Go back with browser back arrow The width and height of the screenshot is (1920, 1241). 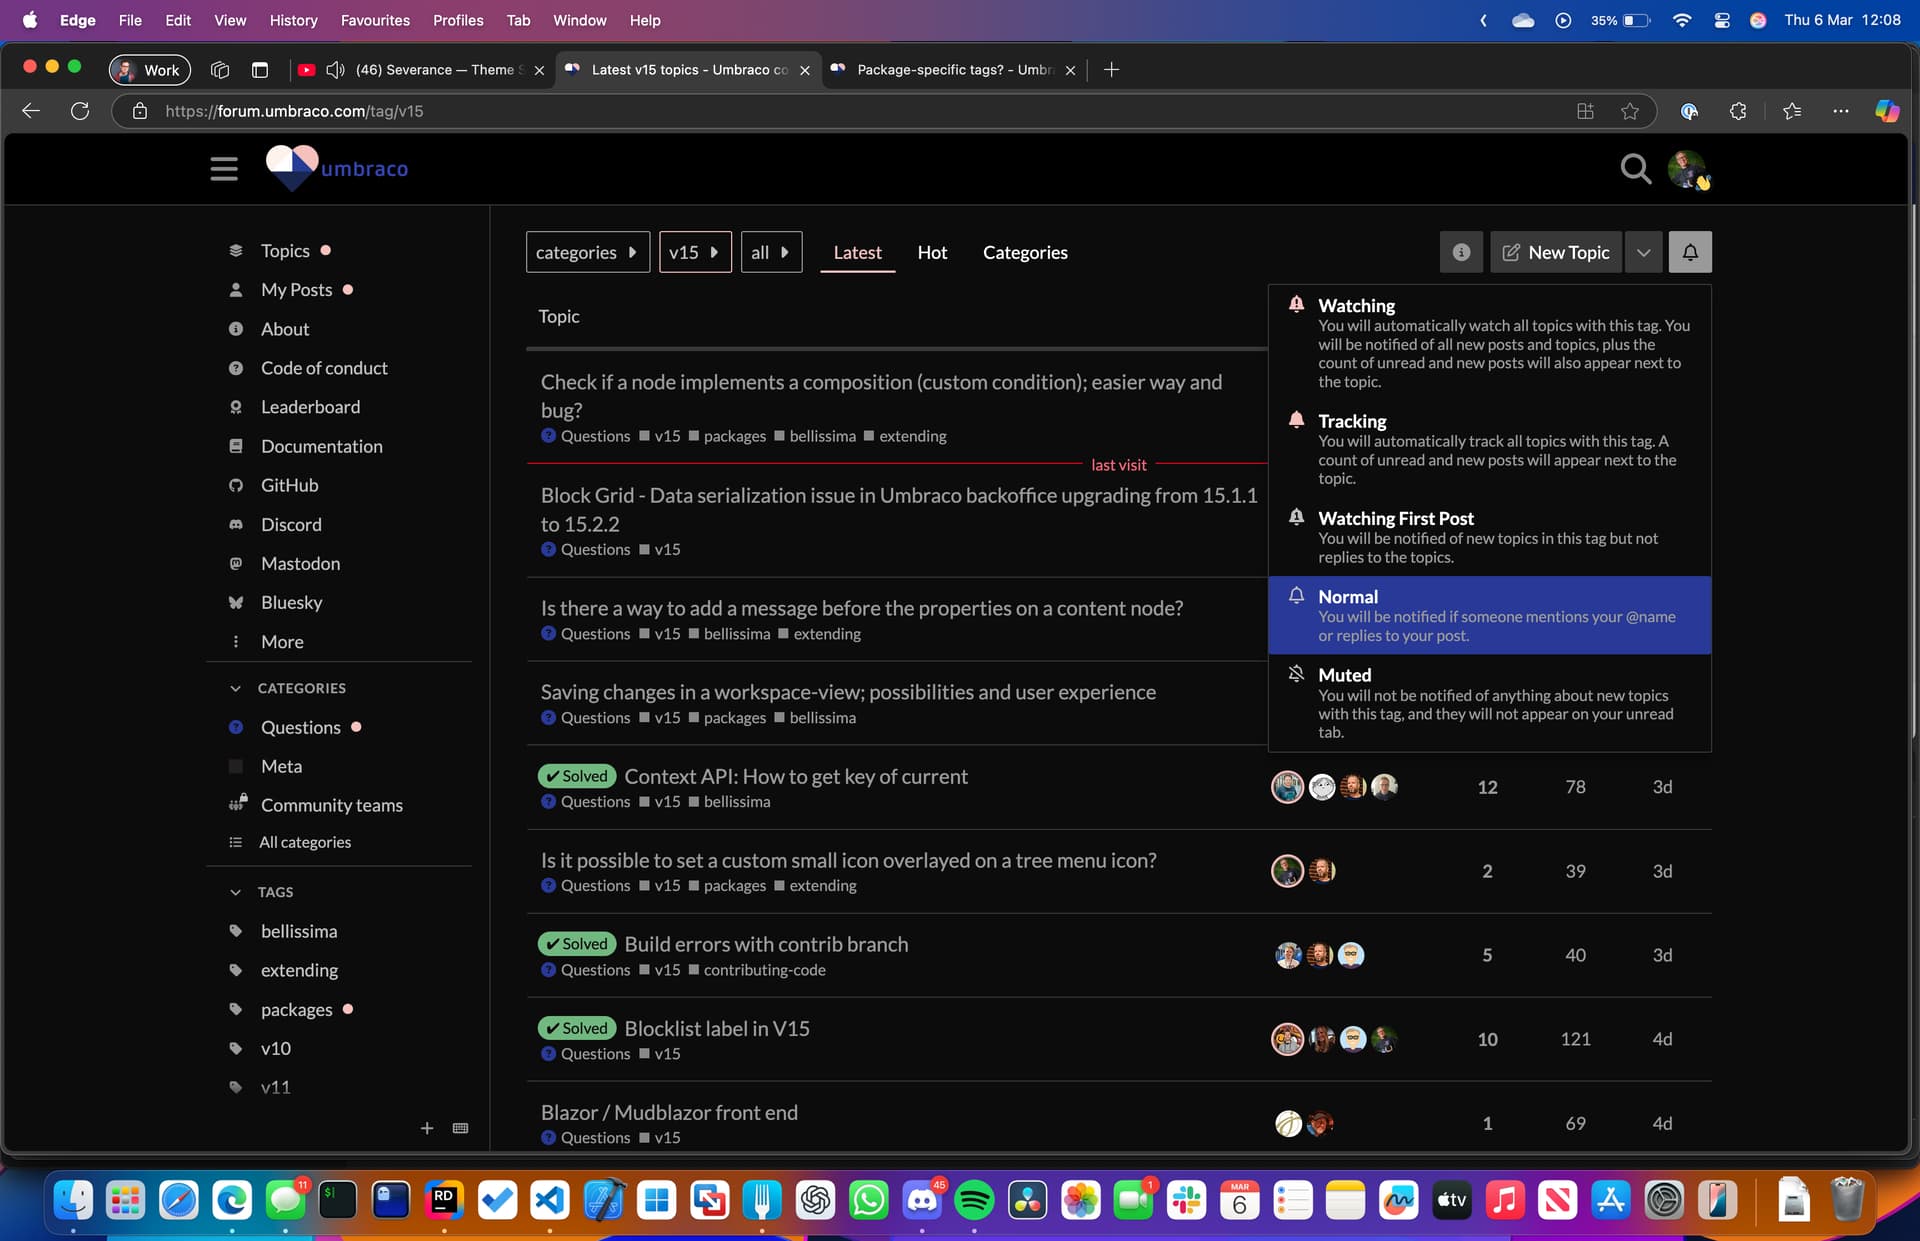31,111
